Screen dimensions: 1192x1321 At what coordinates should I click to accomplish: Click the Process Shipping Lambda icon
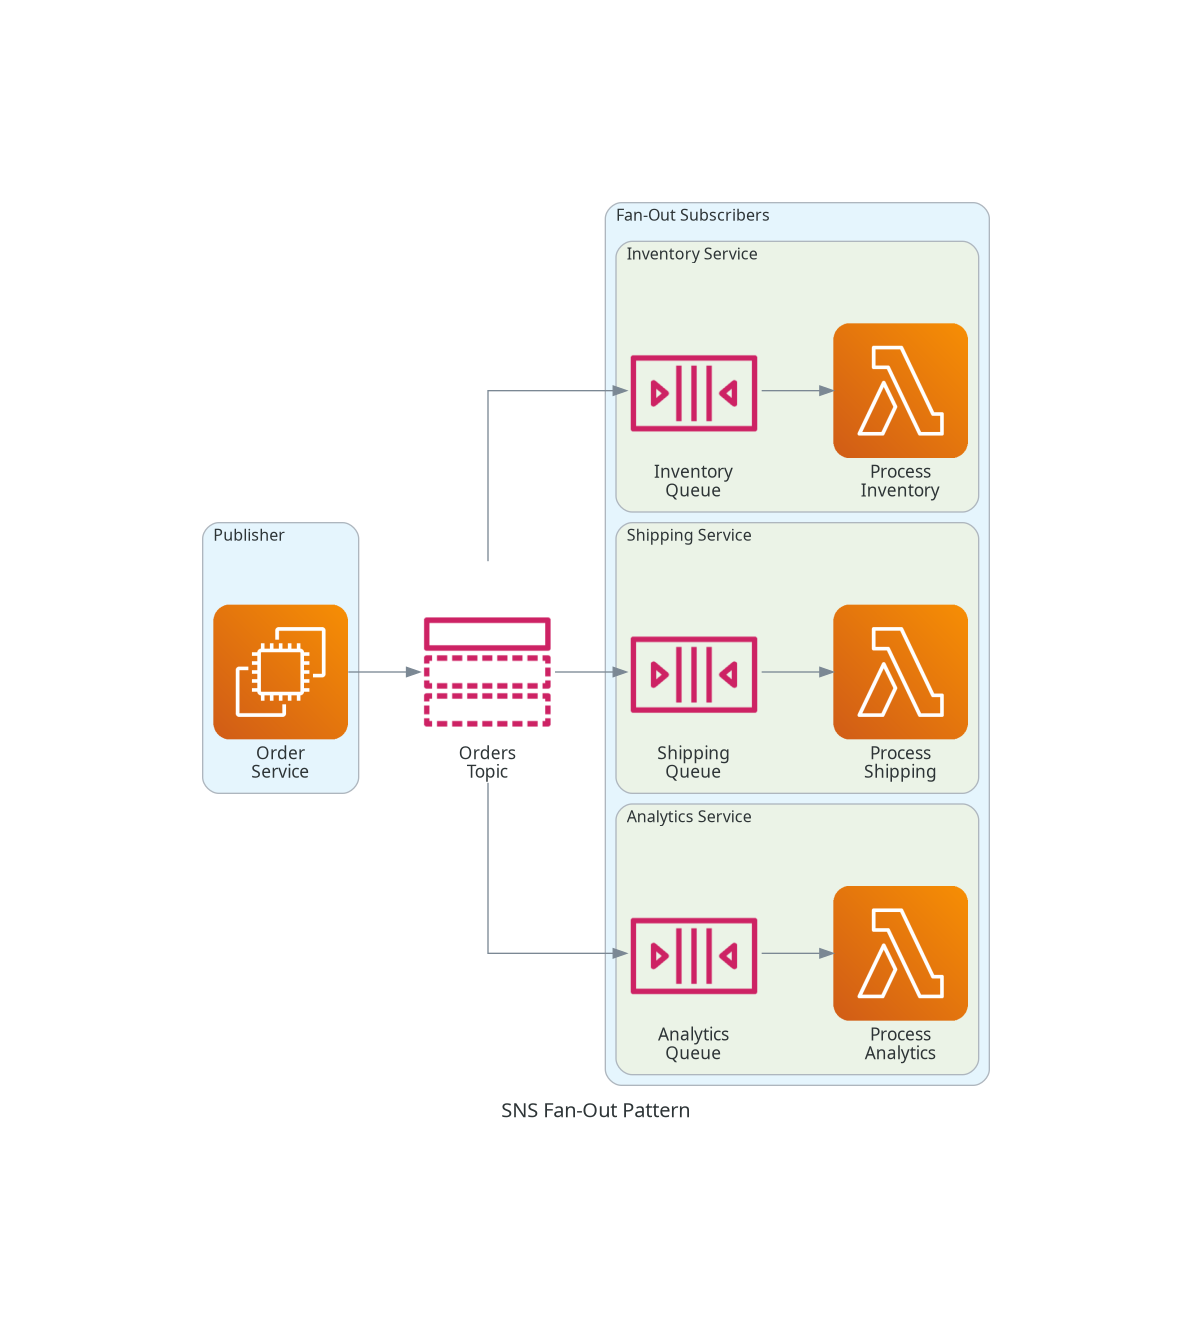click(900, 672)
